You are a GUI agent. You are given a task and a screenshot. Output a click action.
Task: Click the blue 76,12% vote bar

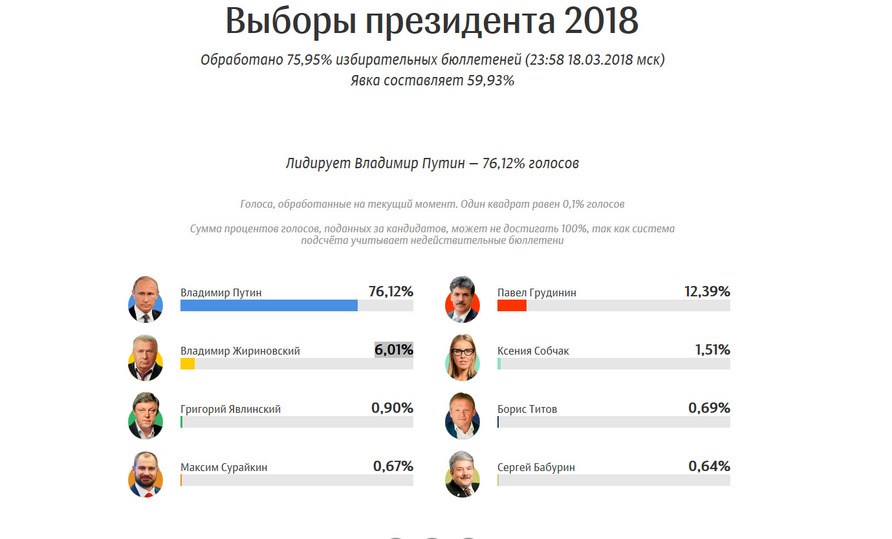coord(268,306)
